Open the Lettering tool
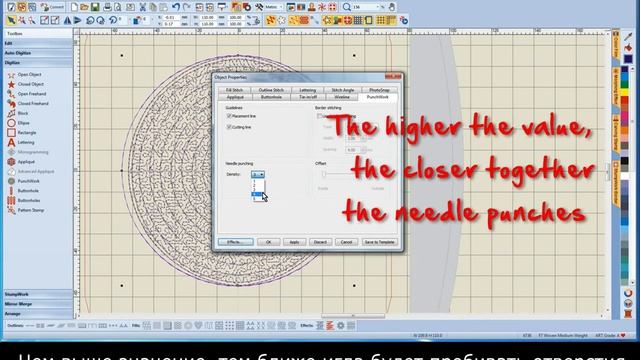Screen dimensions: 640x360 point(21,142)
